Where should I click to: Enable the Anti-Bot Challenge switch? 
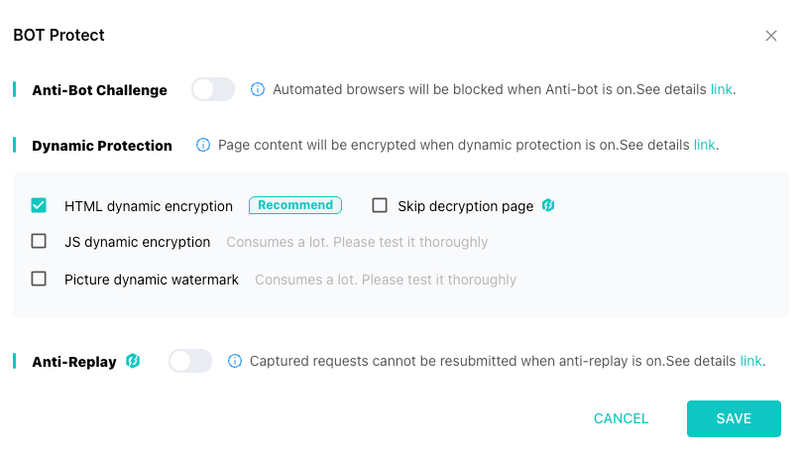point(213,89)
